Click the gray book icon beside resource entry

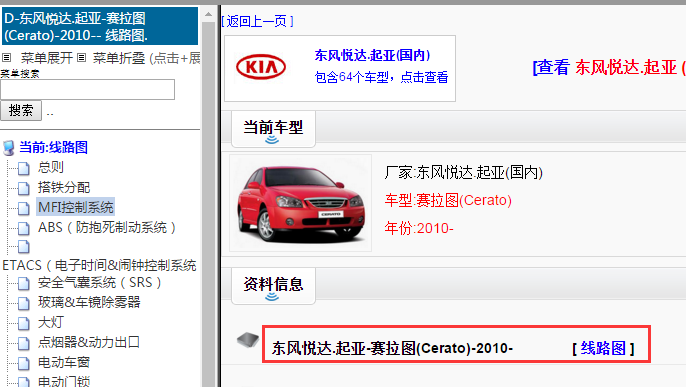(x=248, y=339)
